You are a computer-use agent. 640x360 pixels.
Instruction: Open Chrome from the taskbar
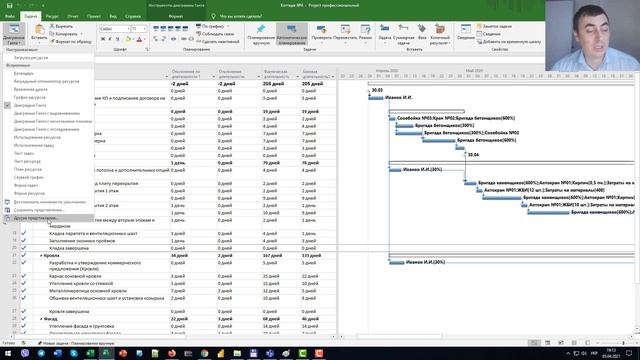pyautogui.click(x=204, y=353)
